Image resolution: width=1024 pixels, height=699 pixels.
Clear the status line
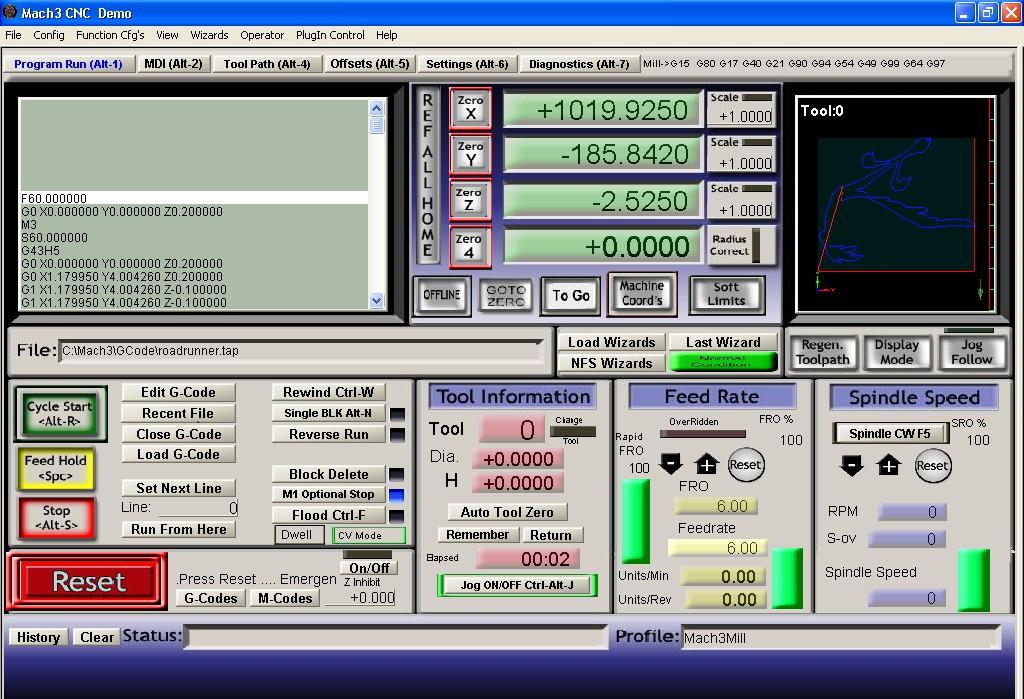97,638
